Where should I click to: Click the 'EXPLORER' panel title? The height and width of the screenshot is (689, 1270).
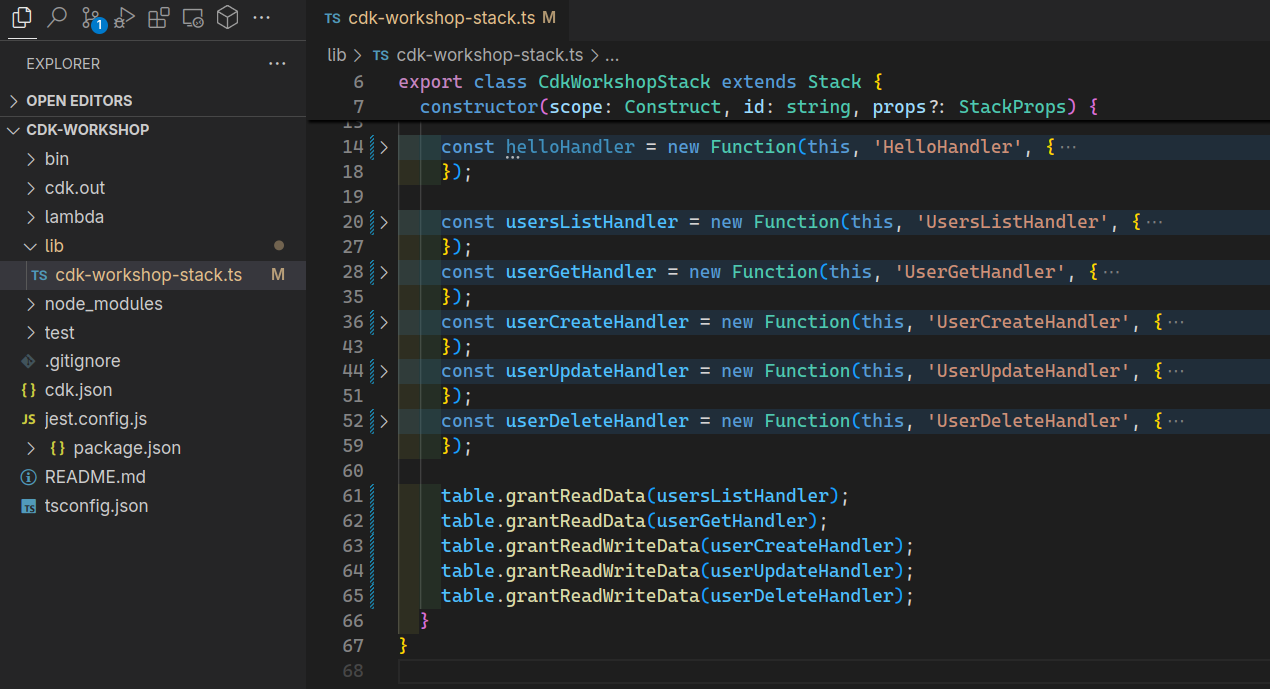(63, 64)
